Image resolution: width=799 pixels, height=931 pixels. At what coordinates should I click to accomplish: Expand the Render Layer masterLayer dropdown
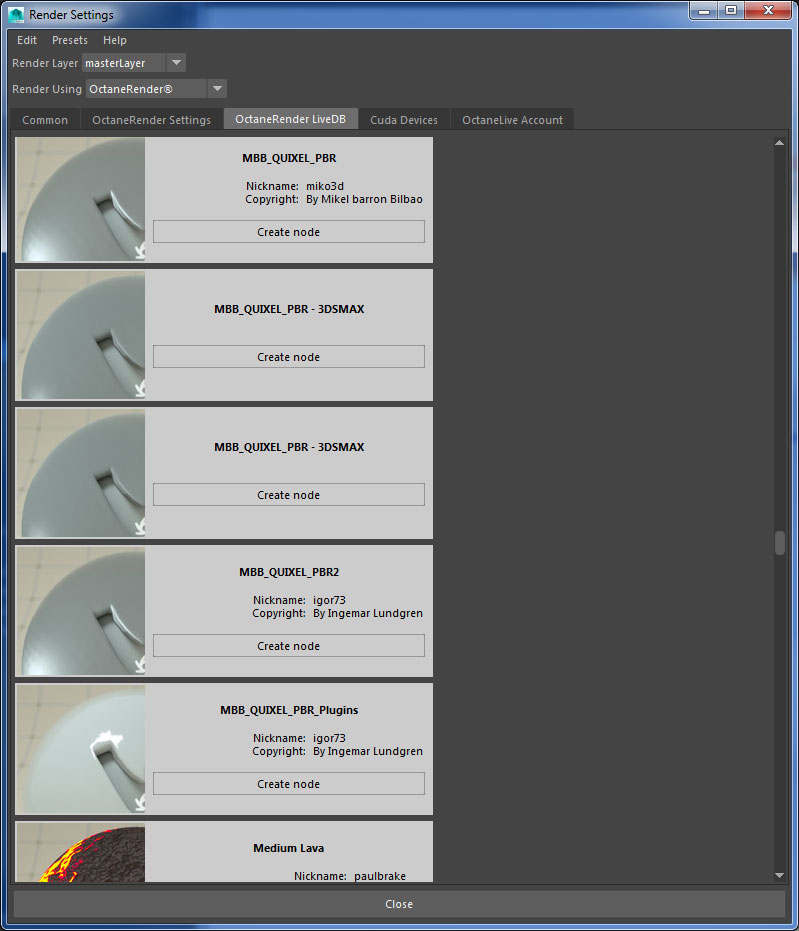pyautogui.click(x=176, y=63)
